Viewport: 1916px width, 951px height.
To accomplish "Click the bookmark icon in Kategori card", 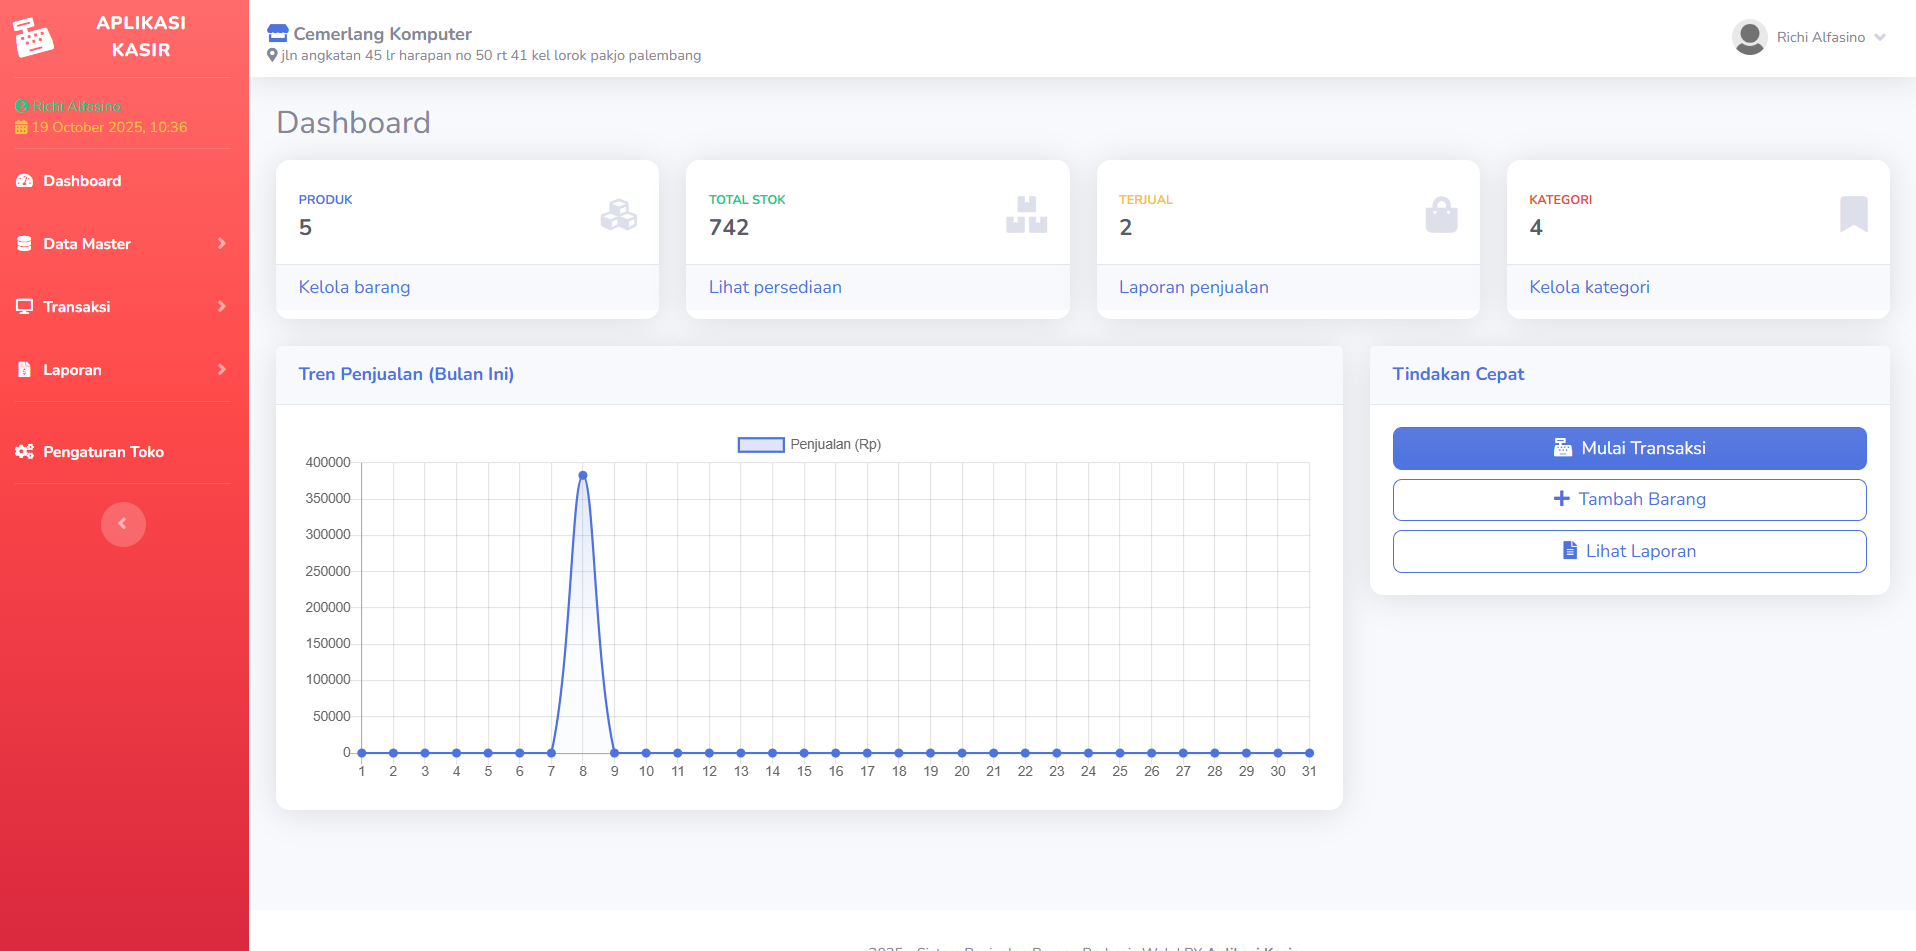I will tap(1853, 214).
